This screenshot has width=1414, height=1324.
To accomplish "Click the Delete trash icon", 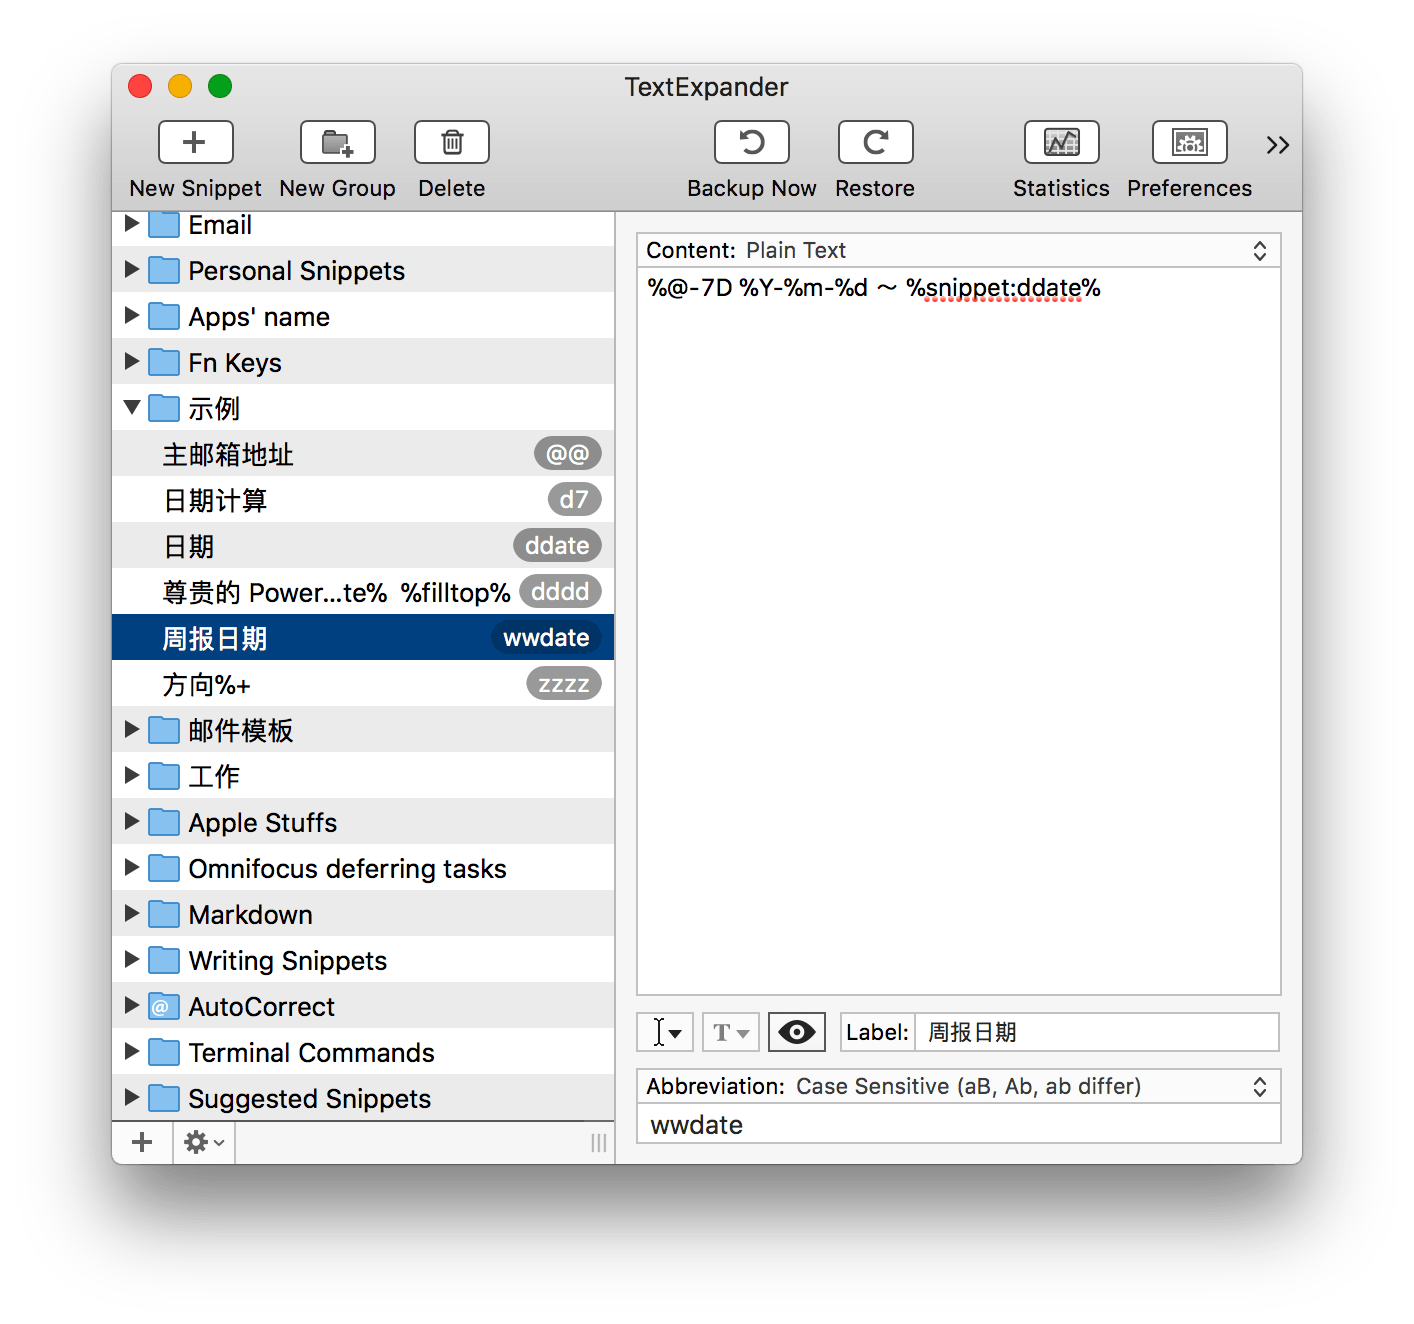I will point(451,143).
